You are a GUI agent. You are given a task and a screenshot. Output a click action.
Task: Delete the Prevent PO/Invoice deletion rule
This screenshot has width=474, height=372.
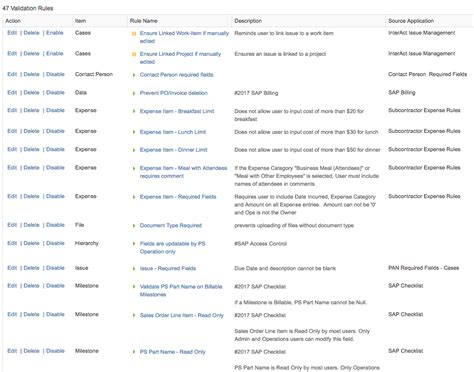pyautogui.click(x=31, y=93)
